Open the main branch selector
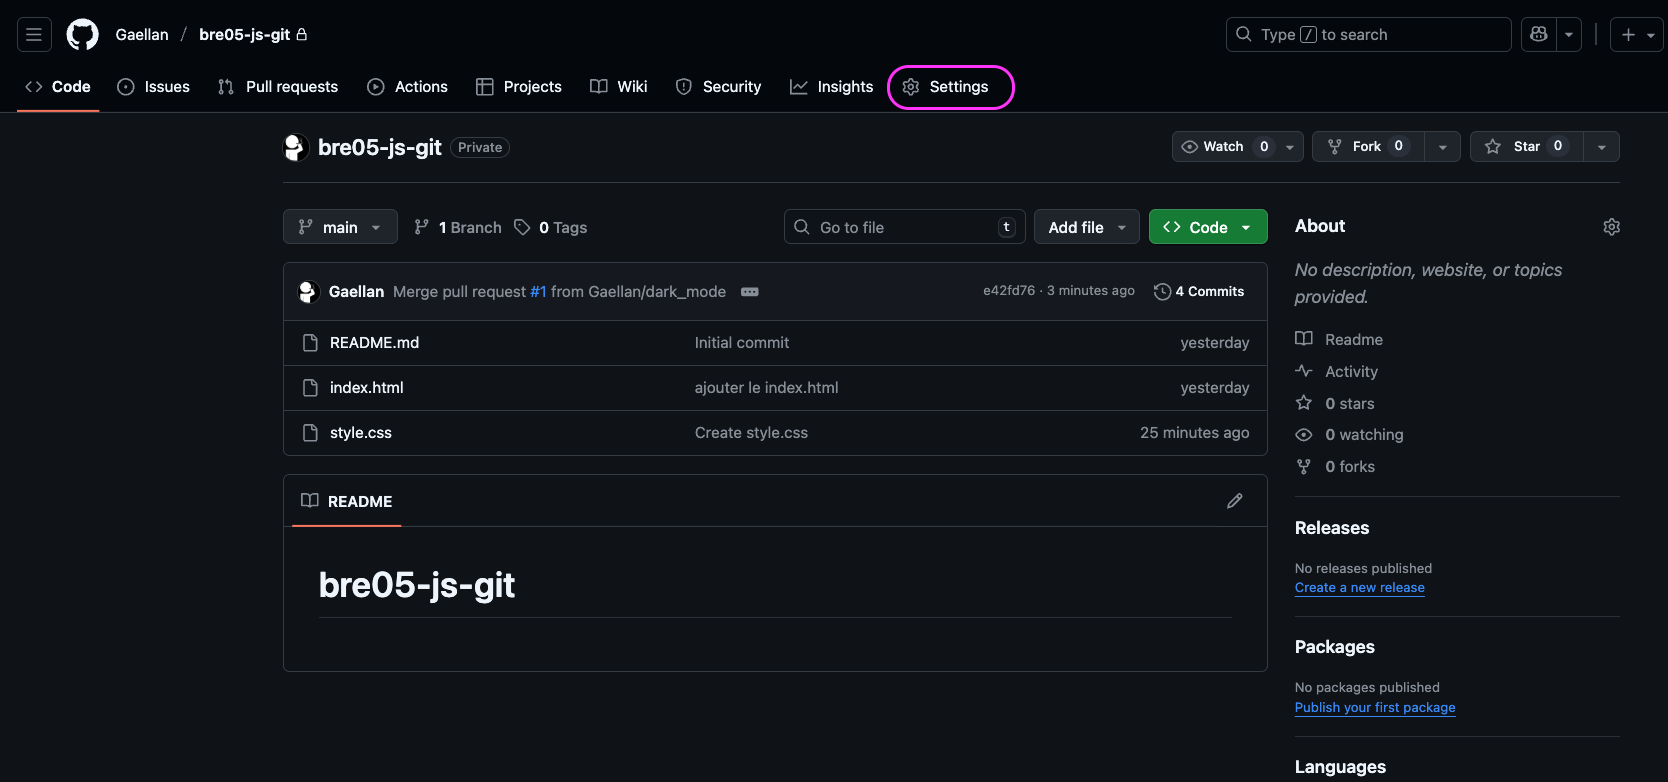 pos(340,227)
